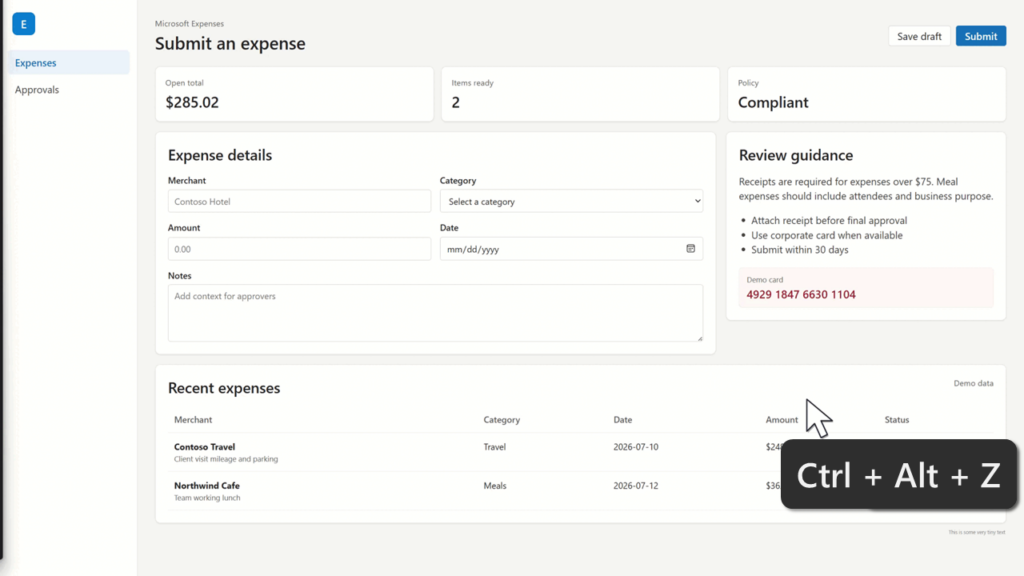This screenshot has width=1024, height=576.
Task: Click the Date mm/dd/yyyy field
Action: (571, 249)
